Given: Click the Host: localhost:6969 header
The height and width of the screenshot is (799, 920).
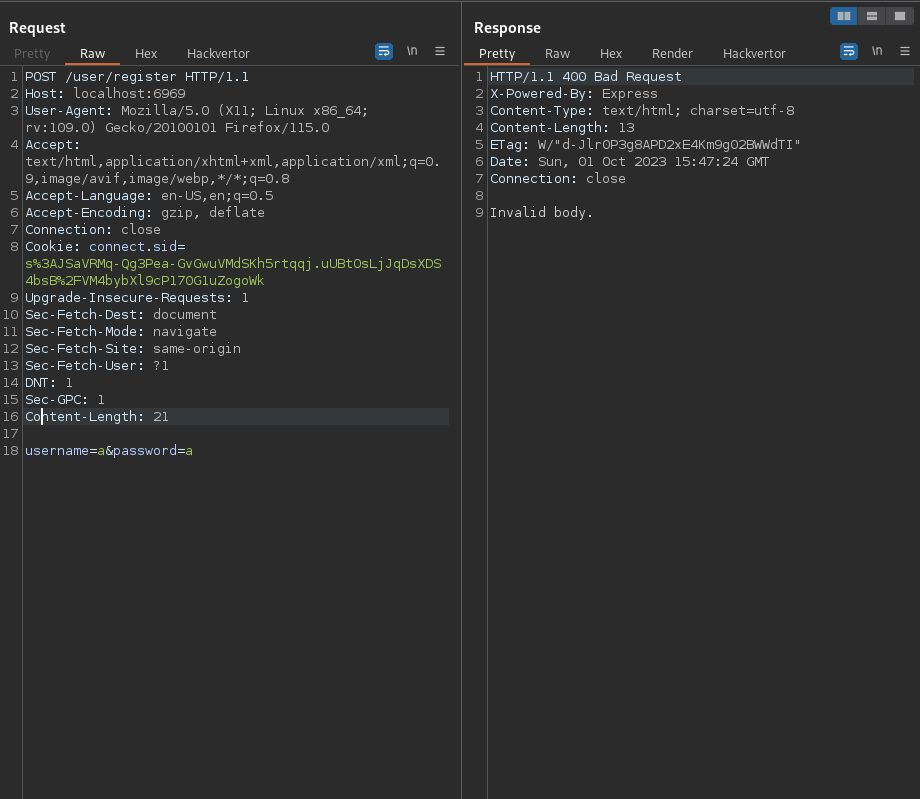Looking at the screenshot, I should (105, 93).
